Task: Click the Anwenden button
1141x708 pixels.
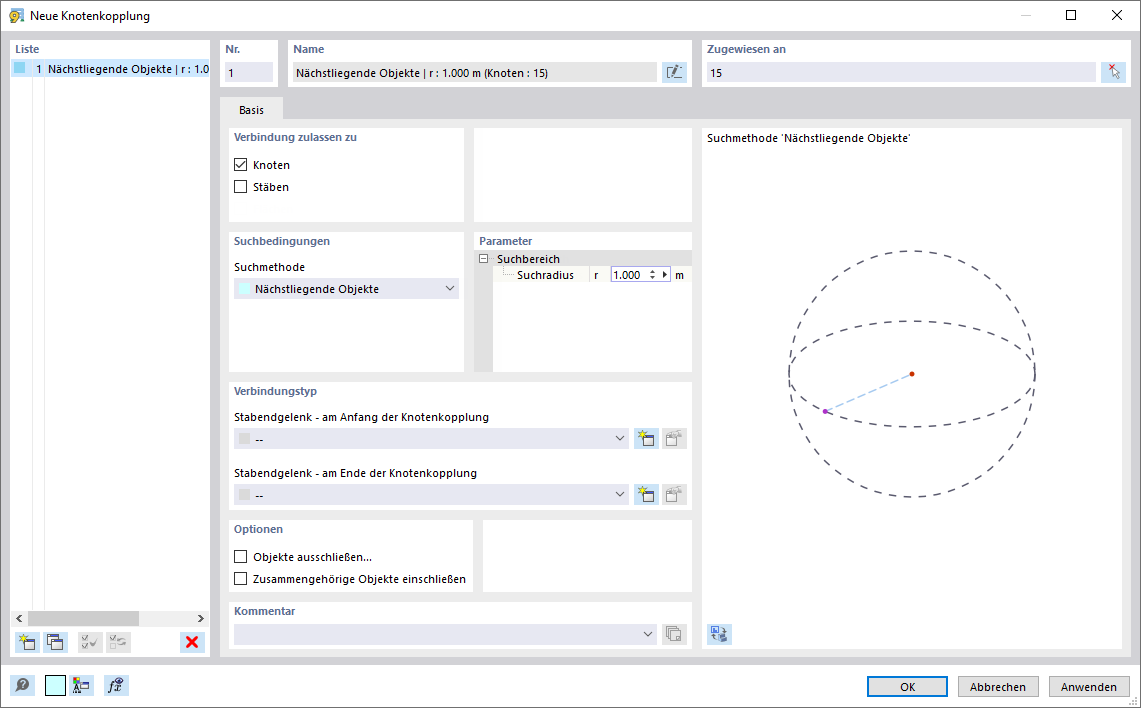Action: (x=1089, y=686)
